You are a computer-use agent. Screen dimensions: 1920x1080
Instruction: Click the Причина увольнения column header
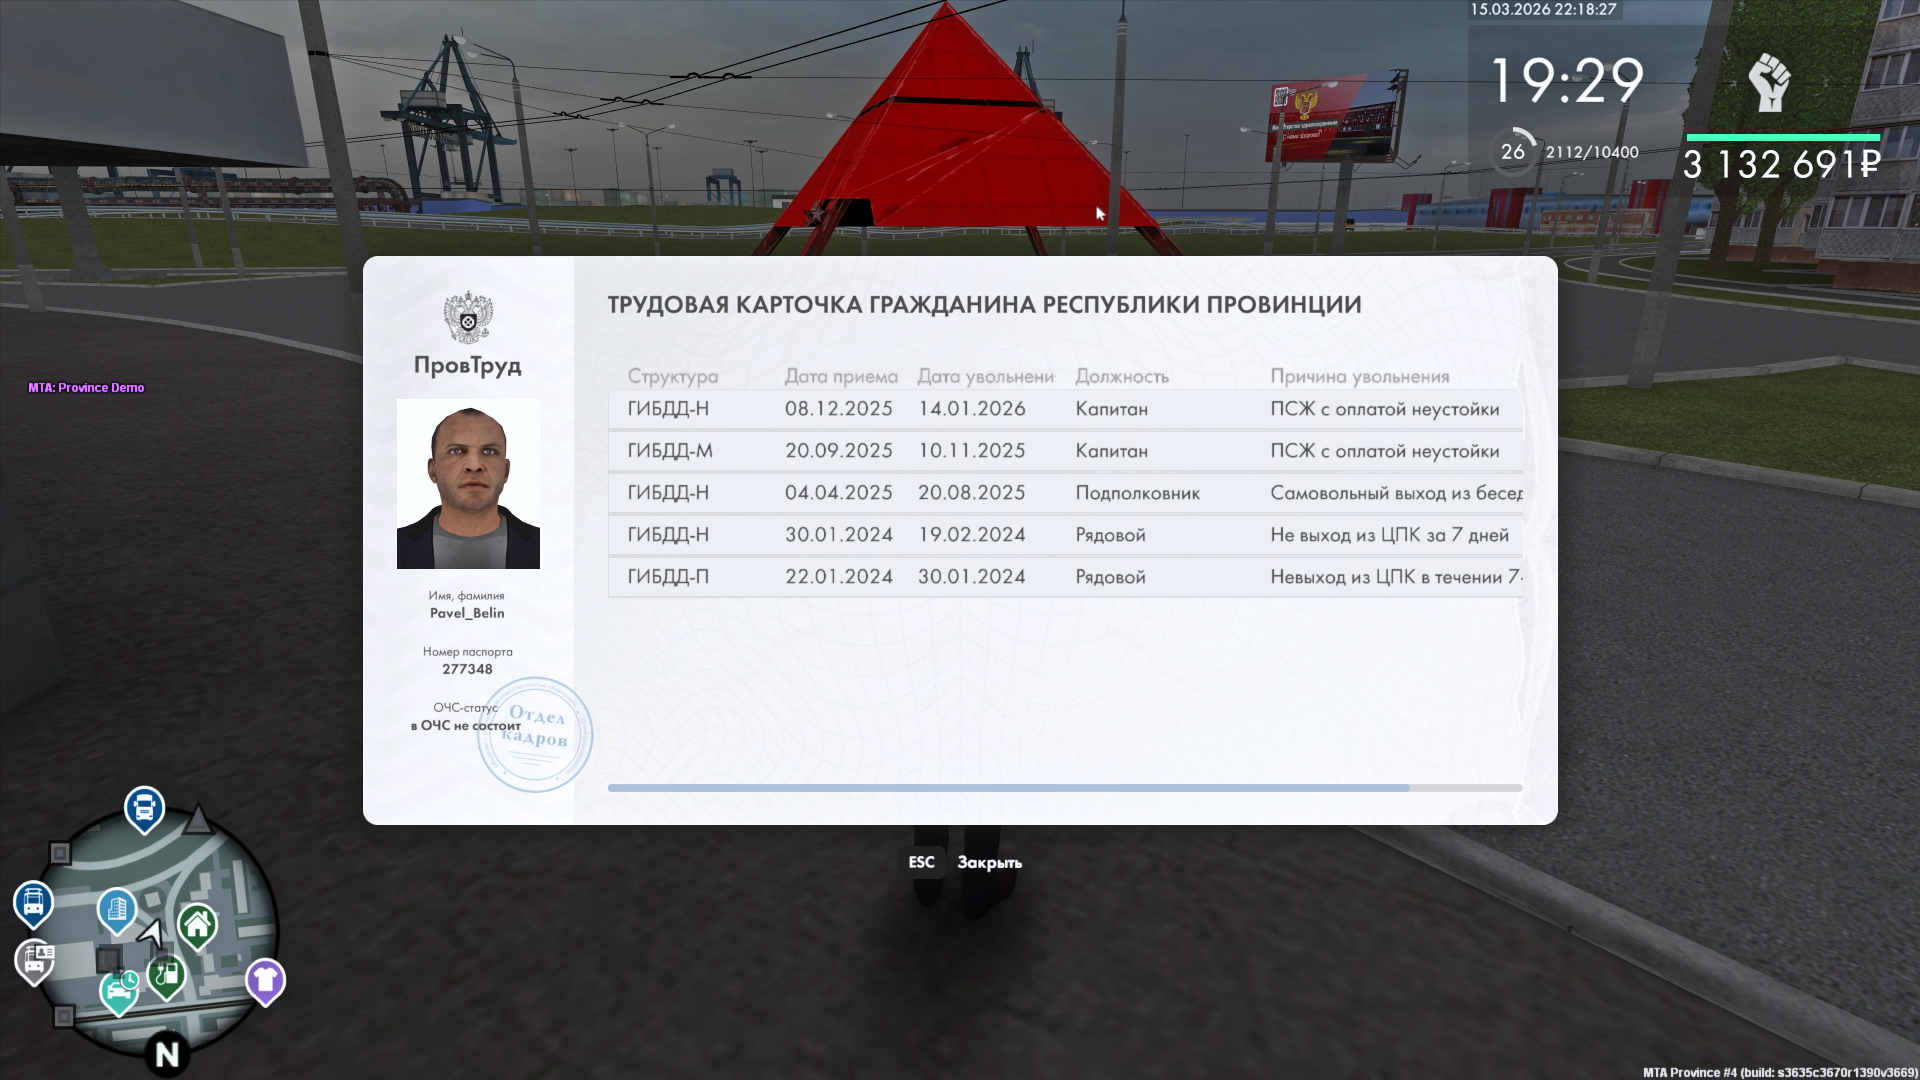pos(1359,376)
